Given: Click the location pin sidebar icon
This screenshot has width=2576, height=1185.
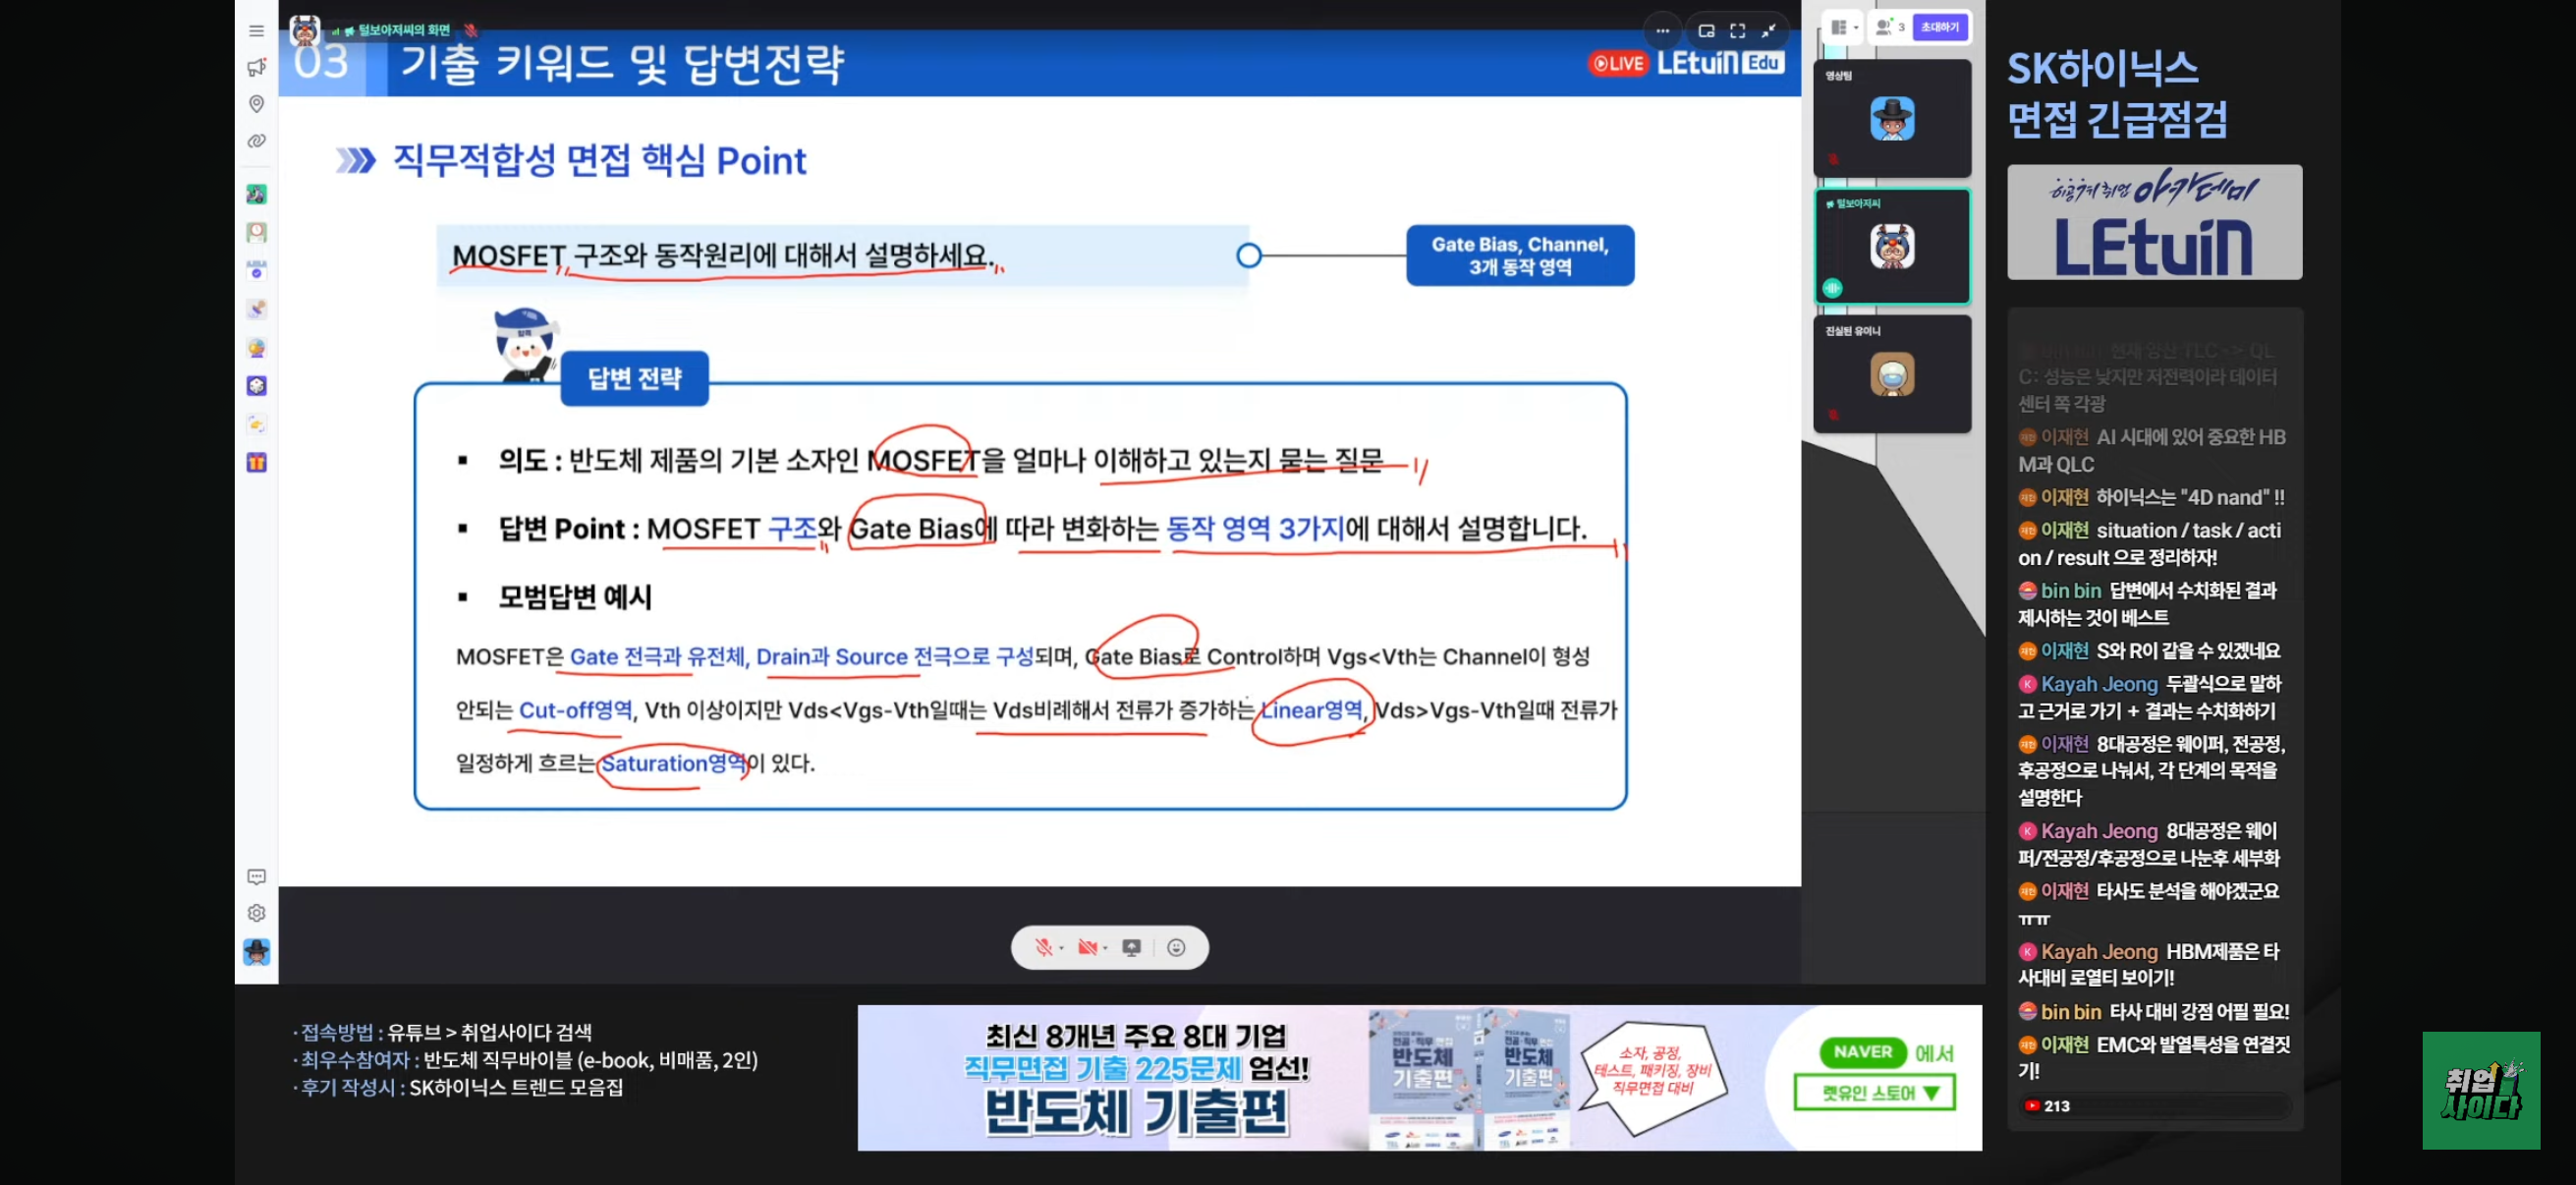Looking at the screenshot, I should point(257,104).
